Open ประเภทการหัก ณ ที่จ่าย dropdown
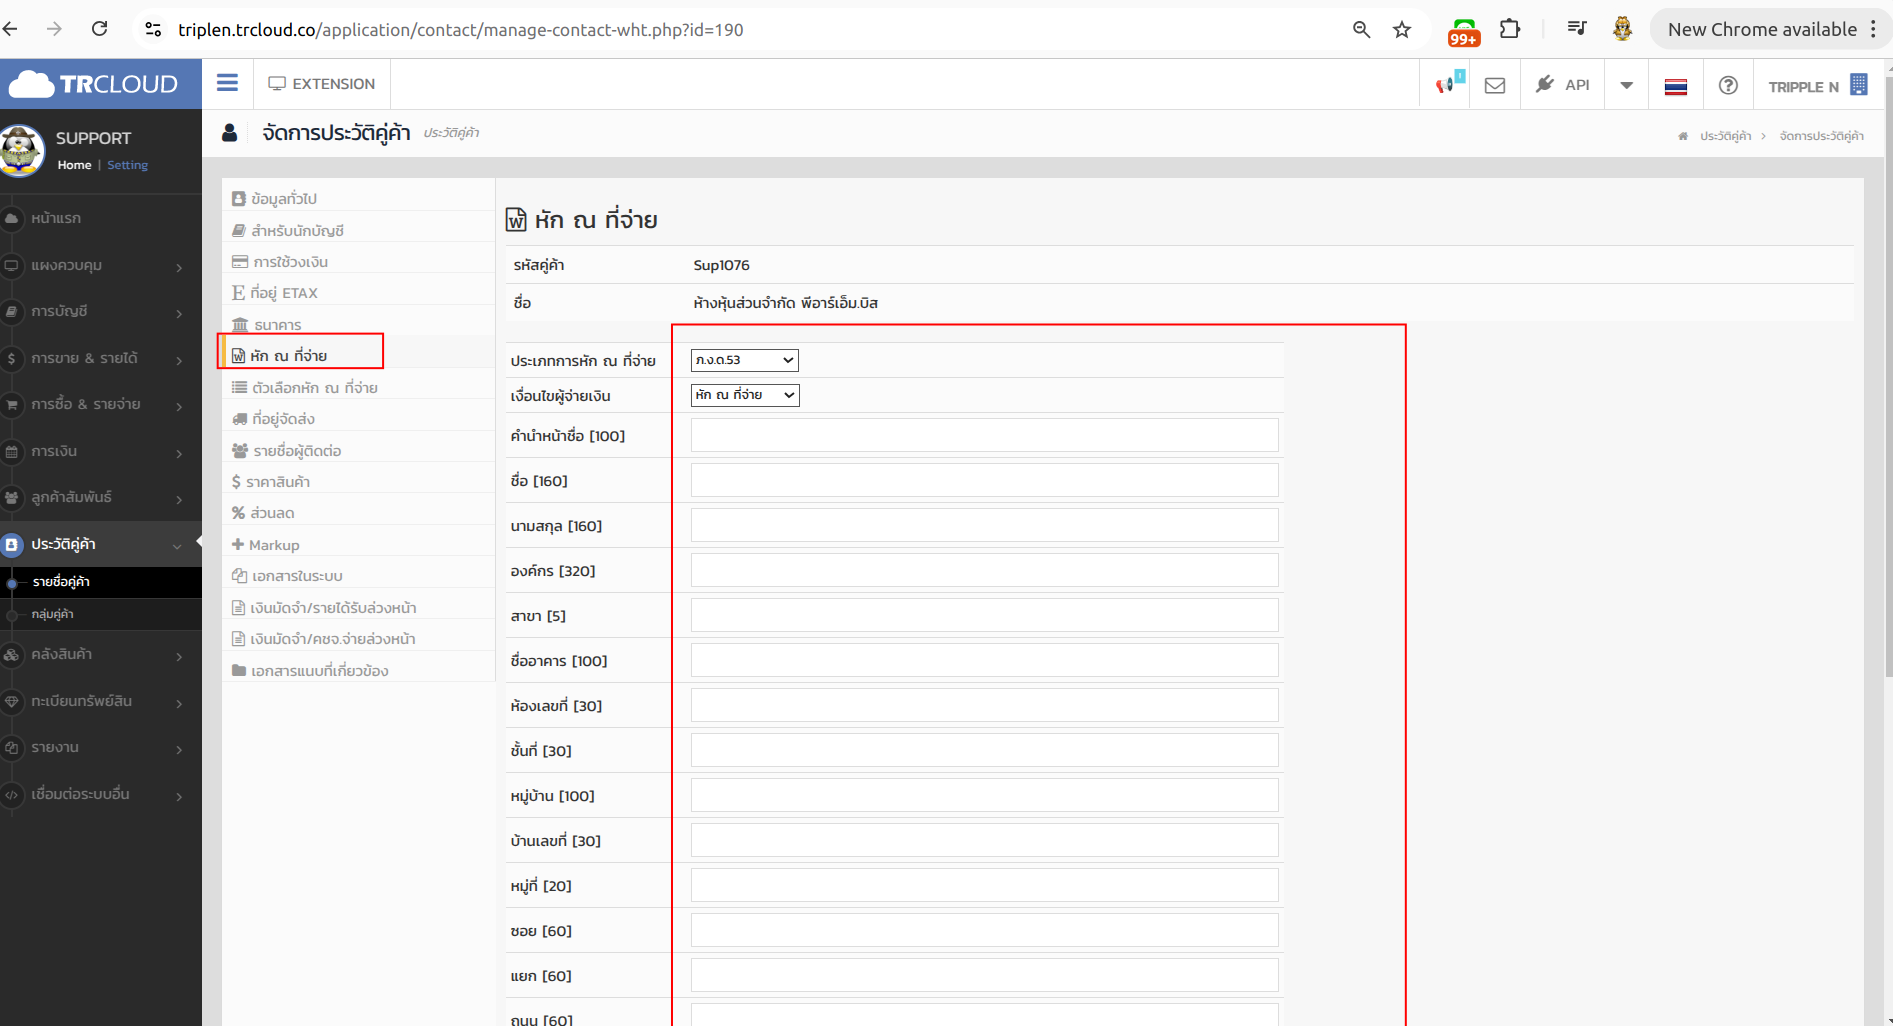Image resolution: width=1893 pixels, height=1026 pixels. click(744, 360)
